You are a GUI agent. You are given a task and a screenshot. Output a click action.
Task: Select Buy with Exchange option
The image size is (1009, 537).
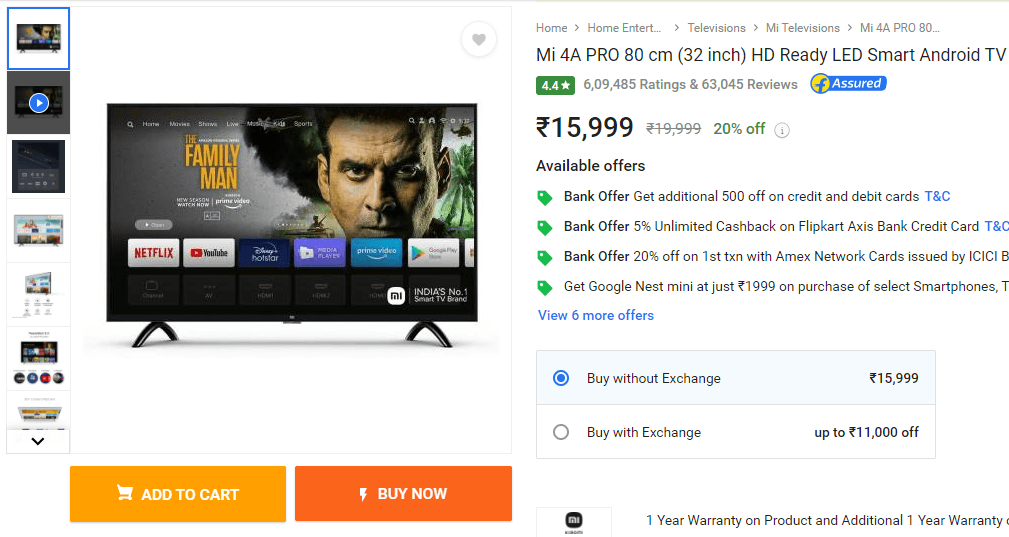(561, 432)
